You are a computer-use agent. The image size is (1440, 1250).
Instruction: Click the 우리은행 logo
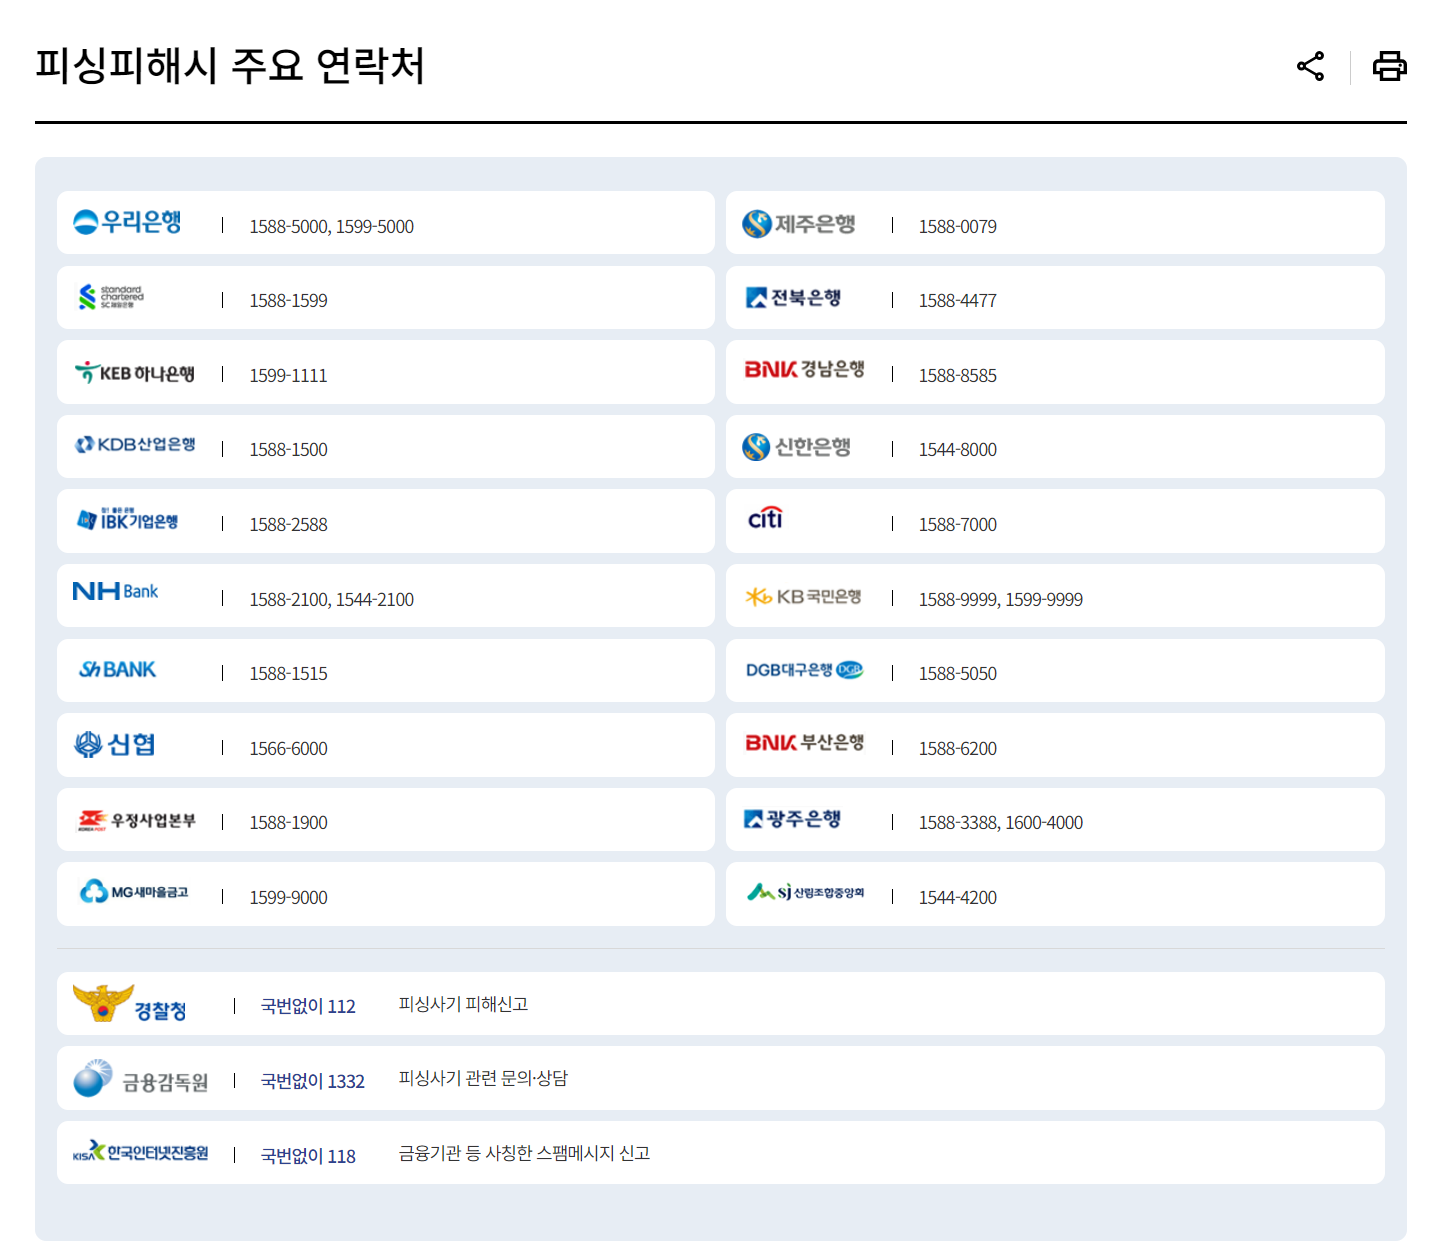pyautogui.click(x=127, y=222)
